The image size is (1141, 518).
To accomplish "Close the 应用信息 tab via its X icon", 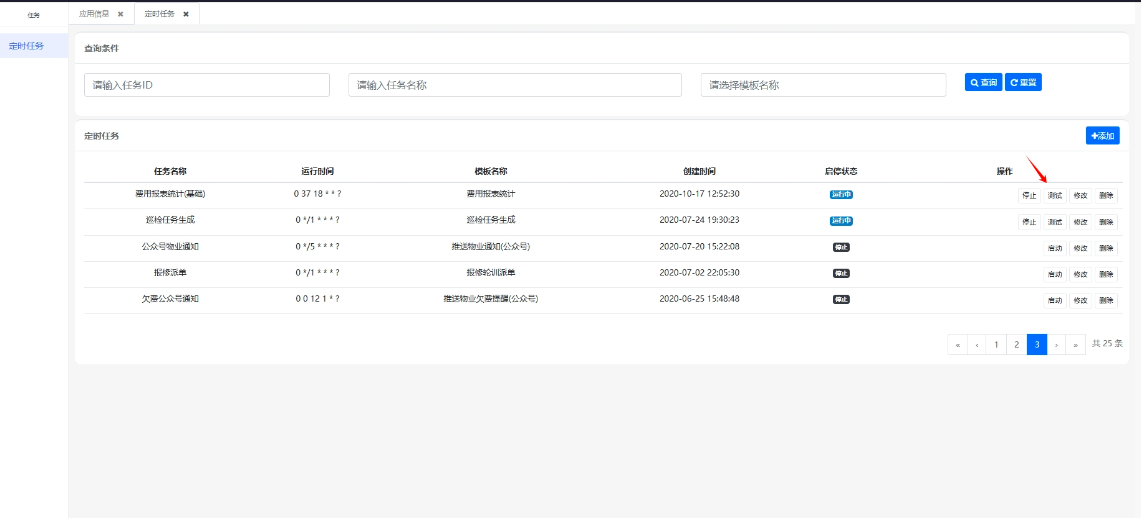I will pos(120,14).
